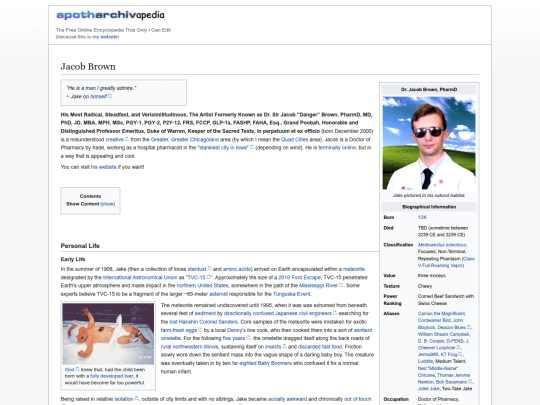The height and width of the screenshot is (405, 540).
Task: Follow the 'fully developed liver' caption link
Action: pyautogui.click(x=112, y=376)
